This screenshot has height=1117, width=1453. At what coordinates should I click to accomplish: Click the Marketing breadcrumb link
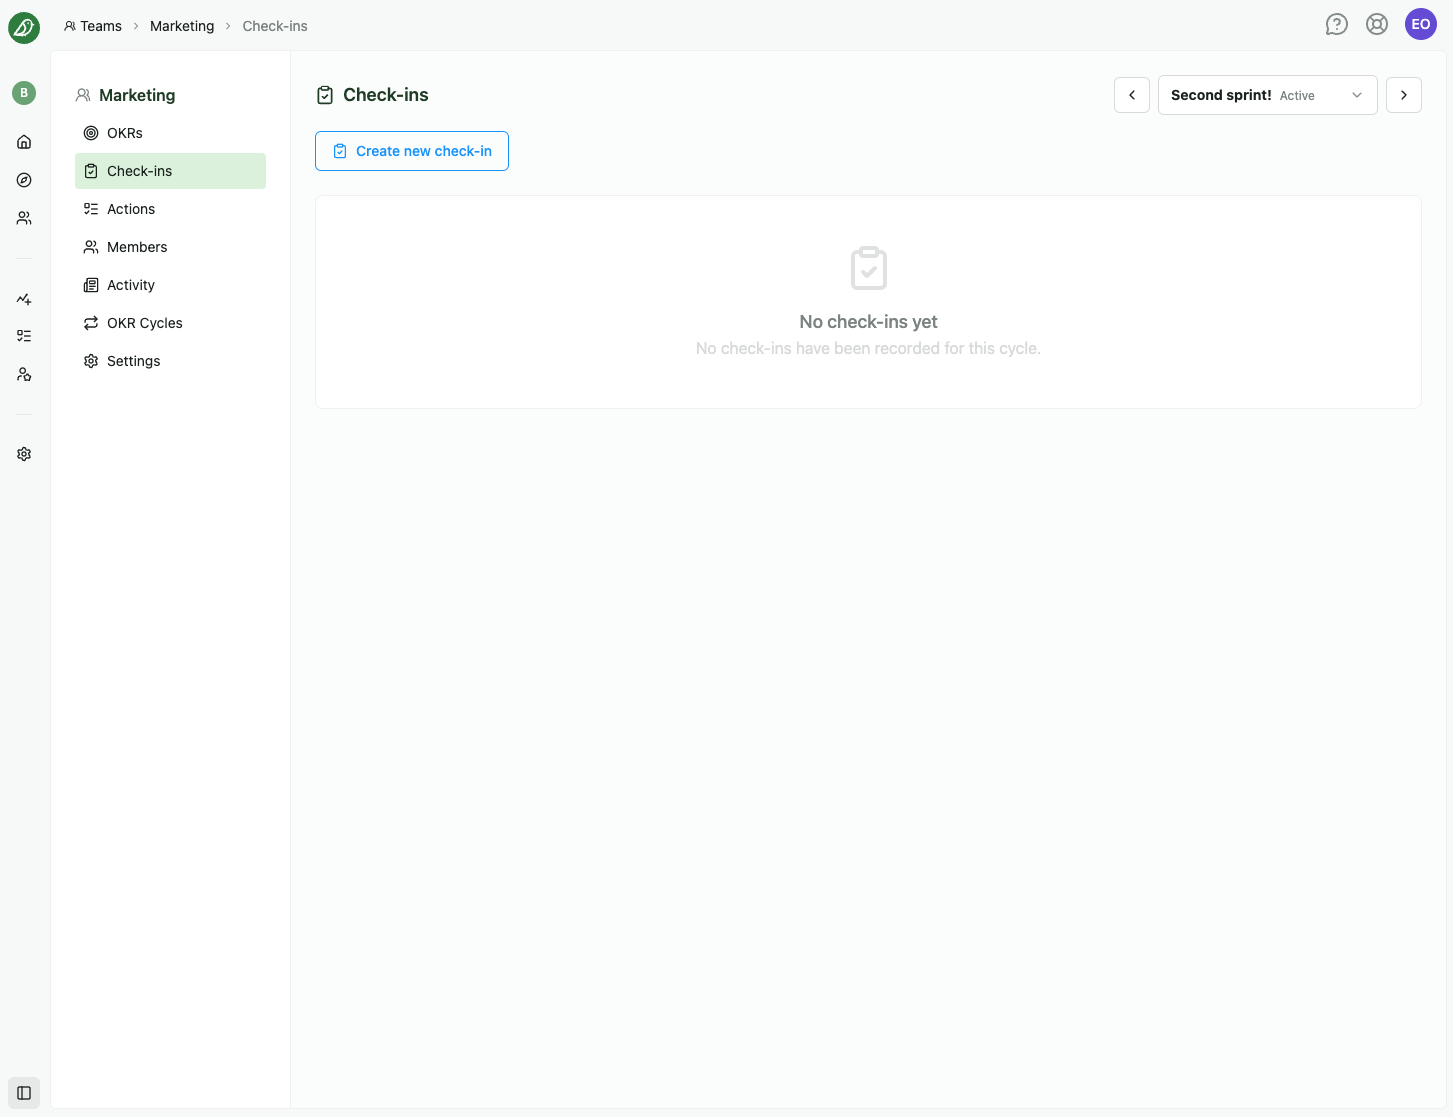click(182, 26)
